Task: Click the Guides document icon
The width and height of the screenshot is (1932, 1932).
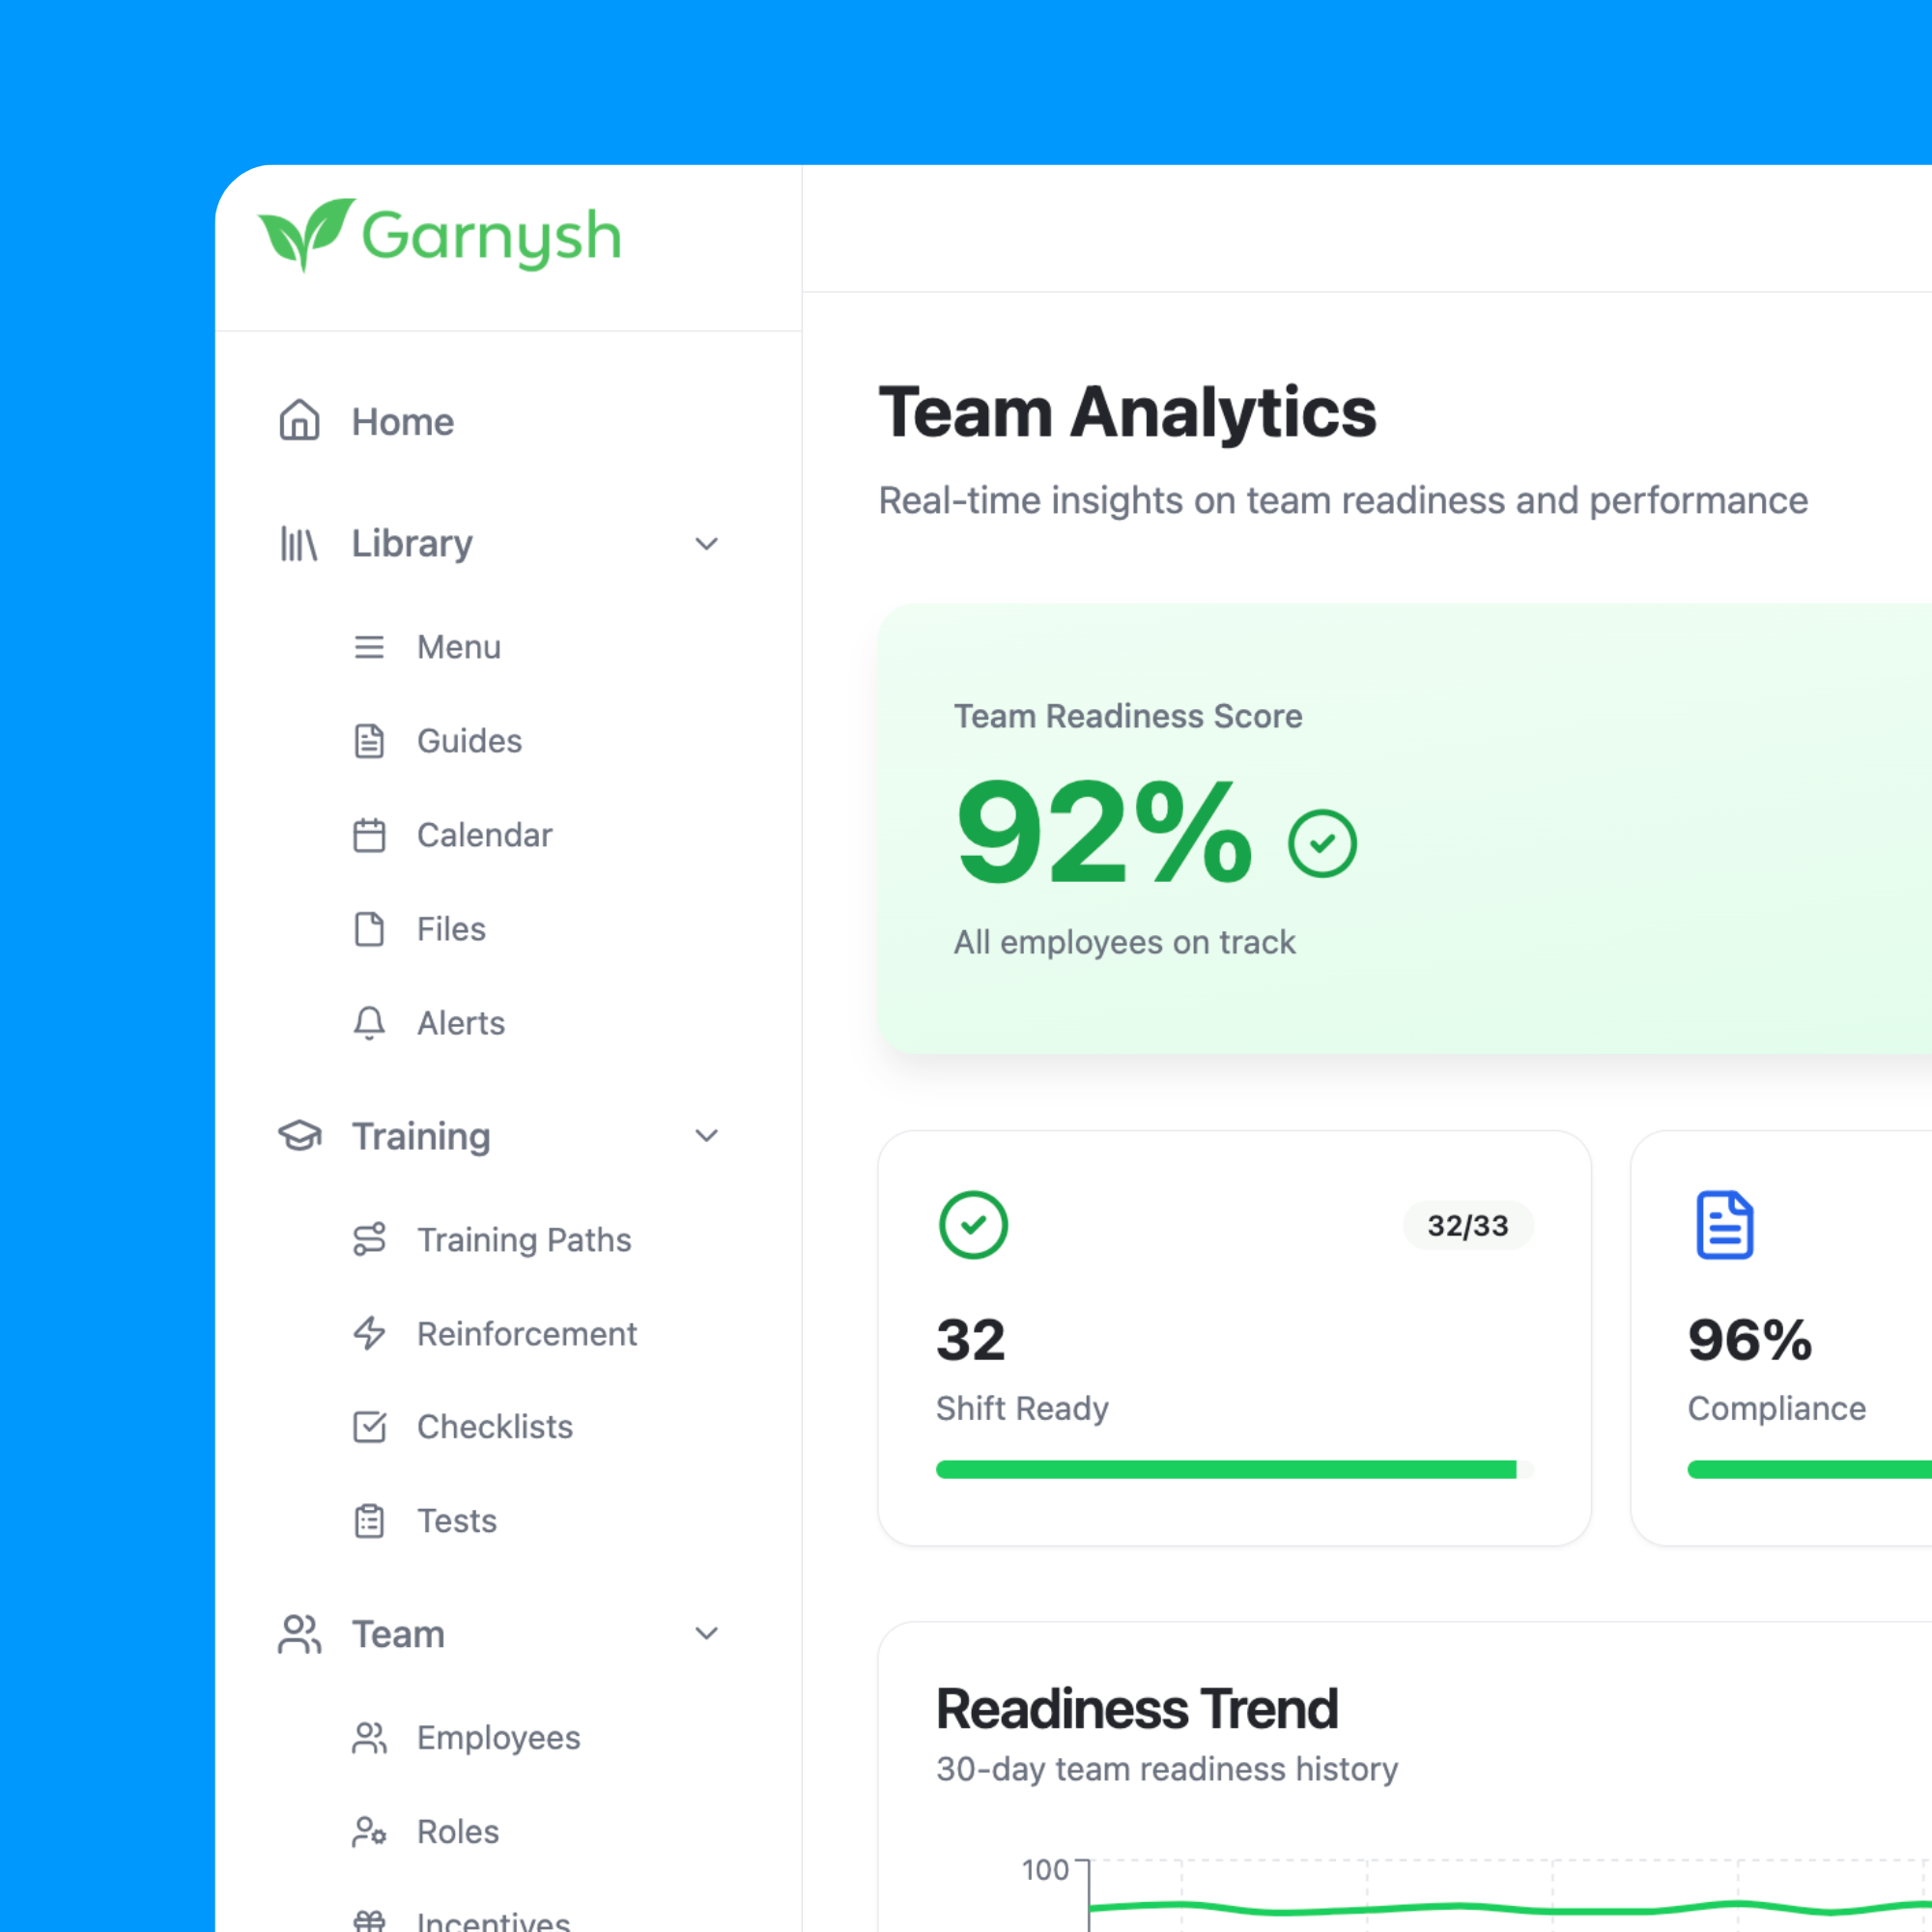Action: (369, 741)
